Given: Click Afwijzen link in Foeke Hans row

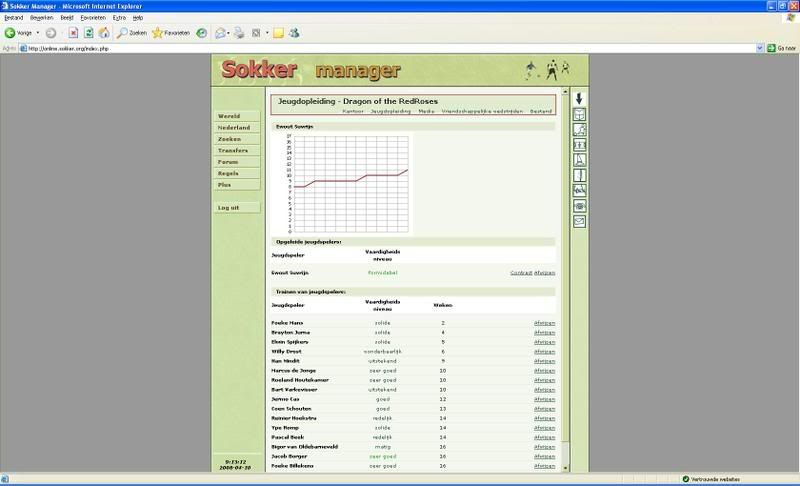Looking at the screenshot, I should pos(544,323).
